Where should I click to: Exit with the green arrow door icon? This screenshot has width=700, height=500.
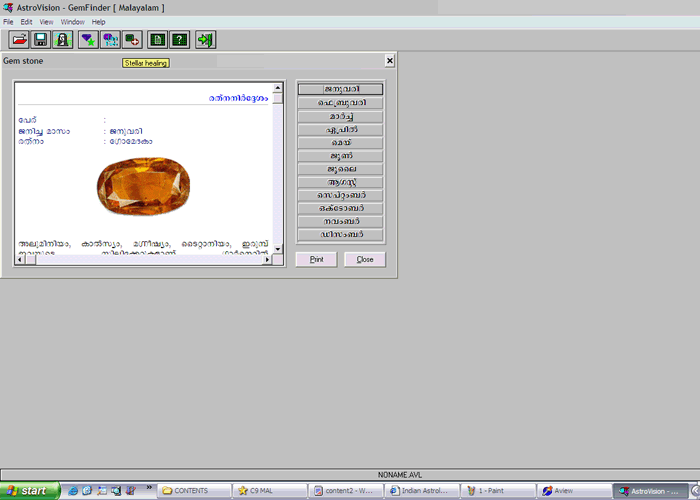[x=205, y=40]
